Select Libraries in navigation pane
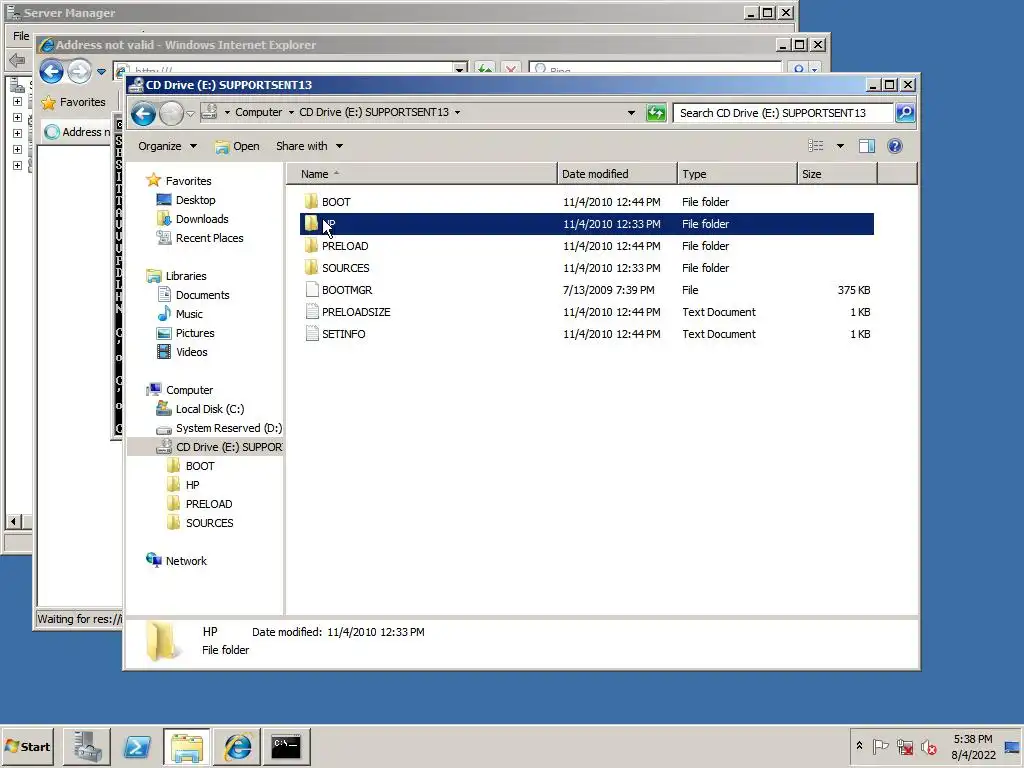Image resolution: width=1024 pixels, height=768 pixels. 185,276
